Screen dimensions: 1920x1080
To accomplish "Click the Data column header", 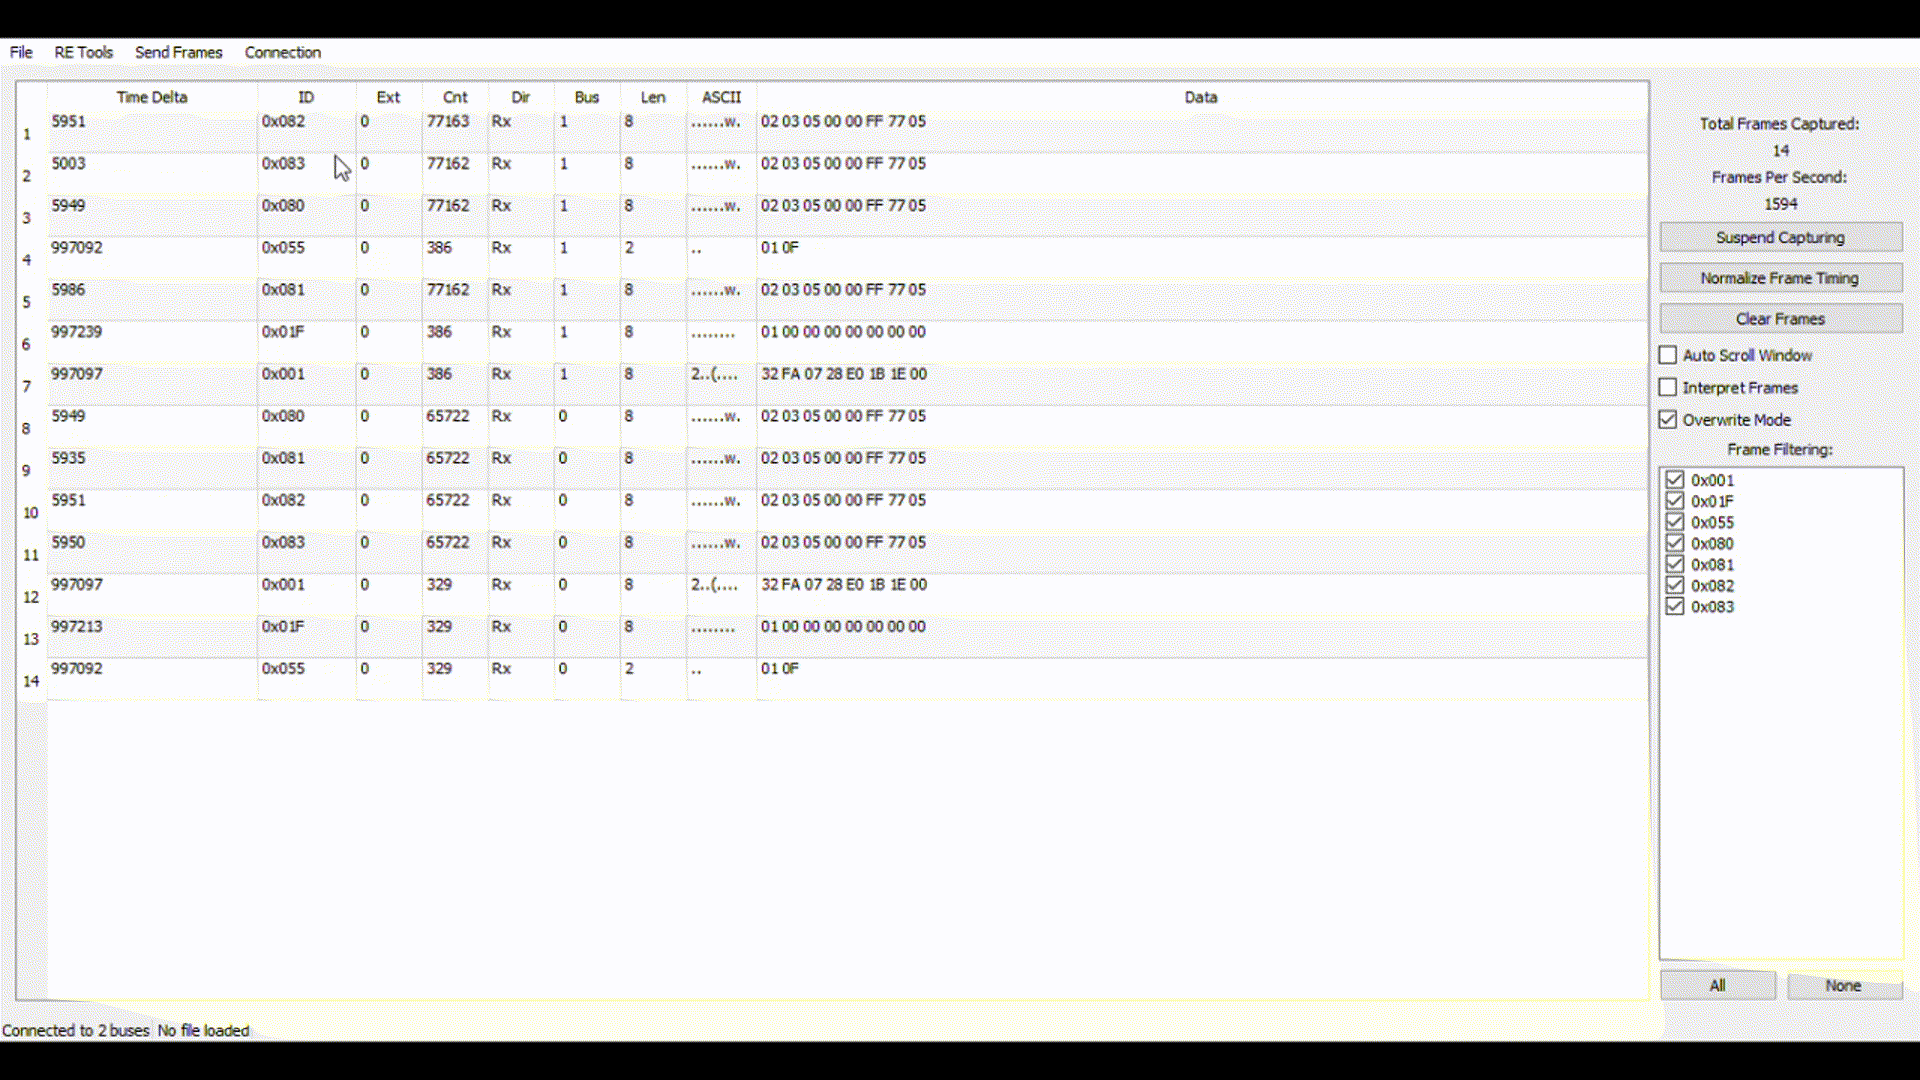I will point(1200,97).
